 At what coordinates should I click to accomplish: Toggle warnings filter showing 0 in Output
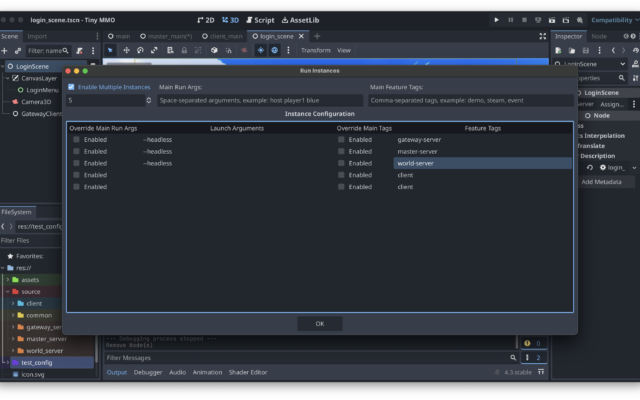(533, 343)
